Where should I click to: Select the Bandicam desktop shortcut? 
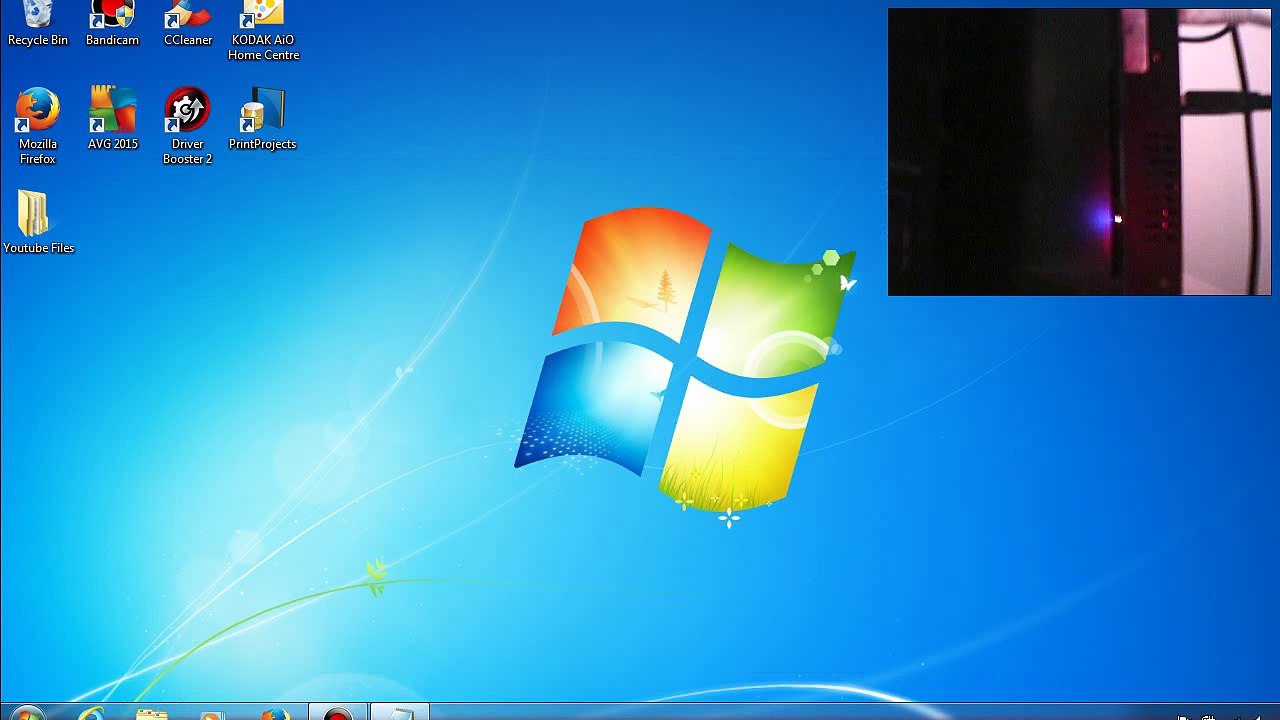112,24
